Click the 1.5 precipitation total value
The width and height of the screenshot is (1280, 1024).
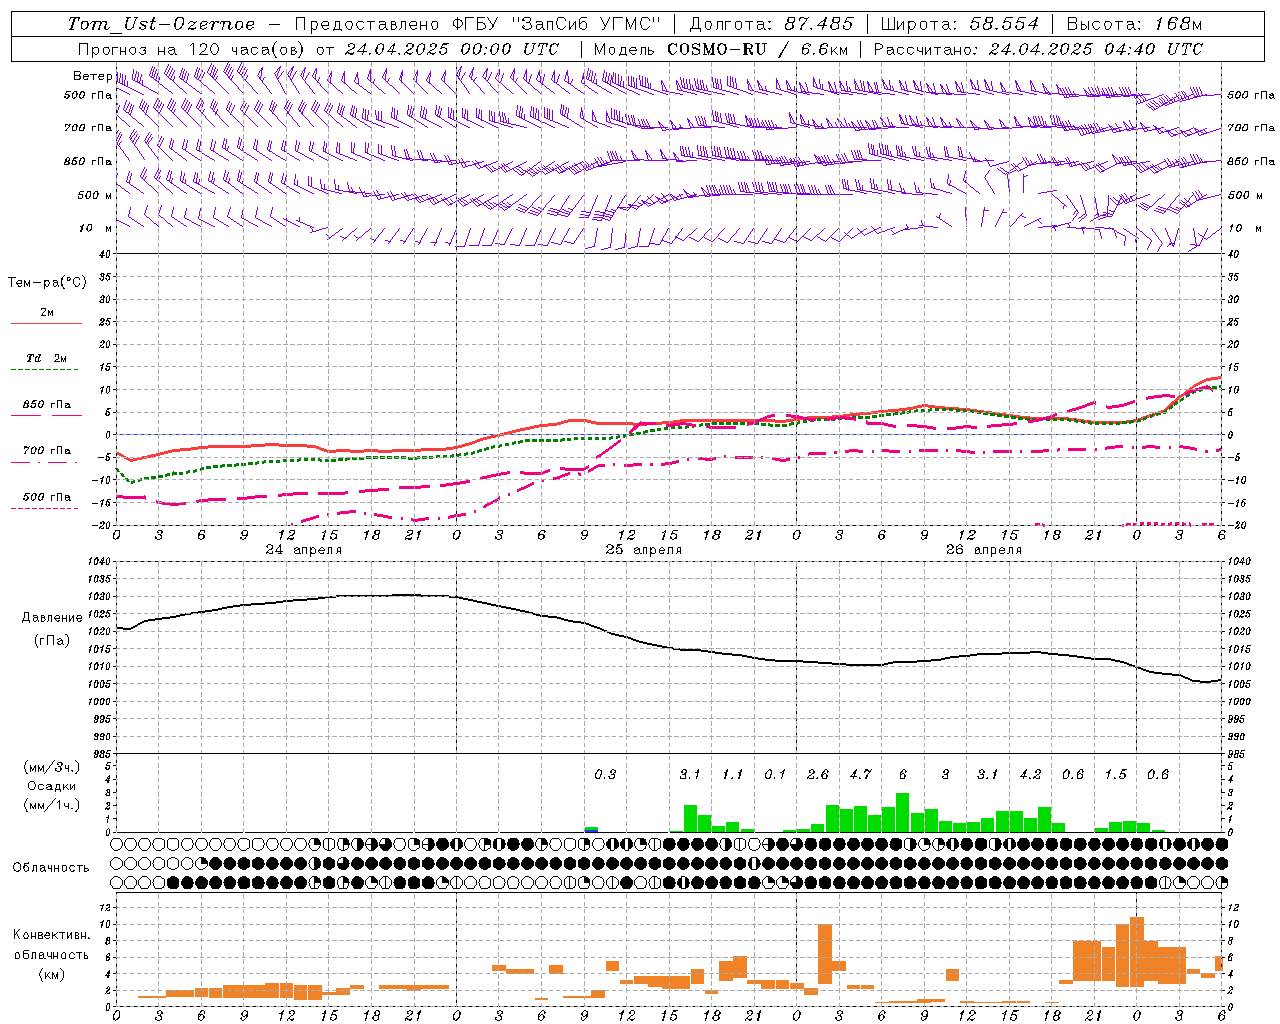(x=1115, y=775)
